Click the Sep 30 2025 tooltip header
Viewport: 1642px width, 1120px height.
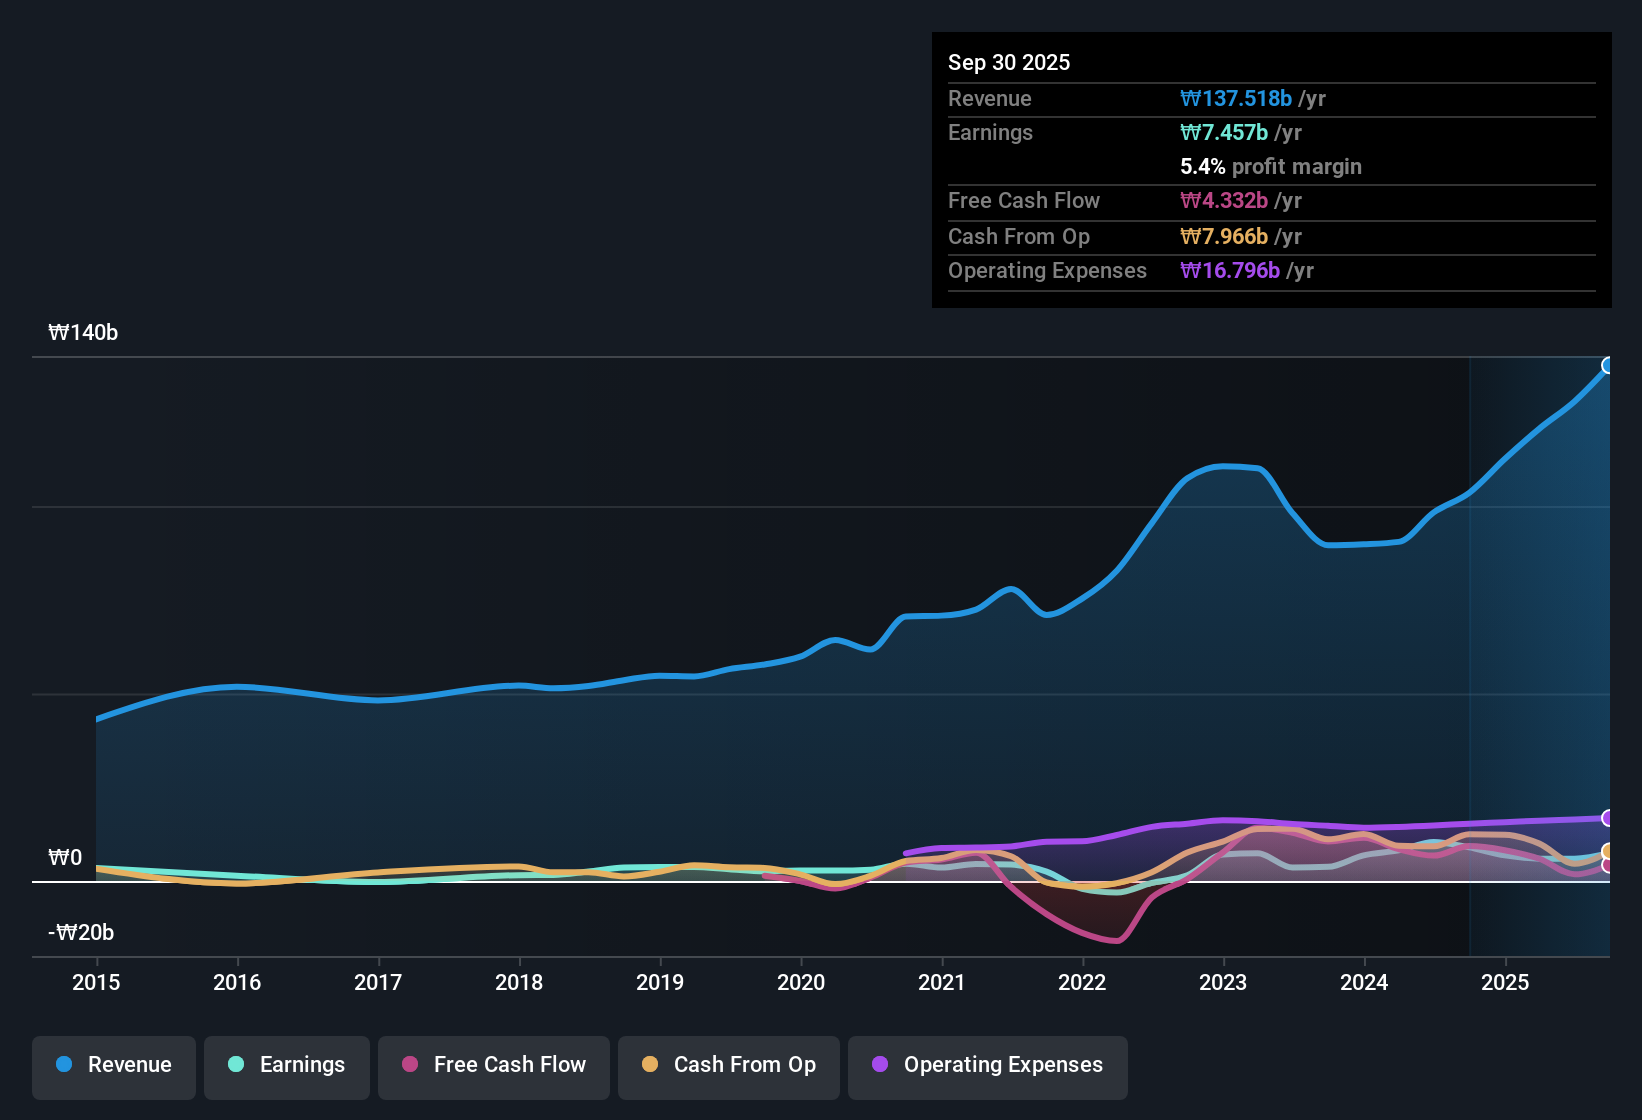(x=1009, y=62)
